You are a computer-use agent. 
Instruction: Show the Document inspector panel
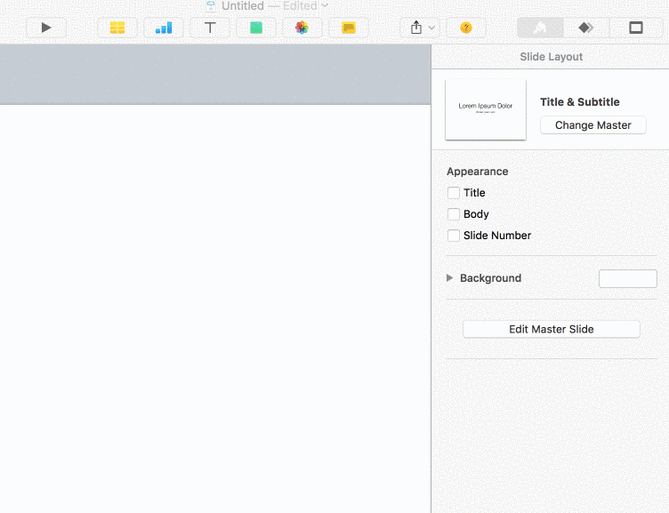(636, 28)
